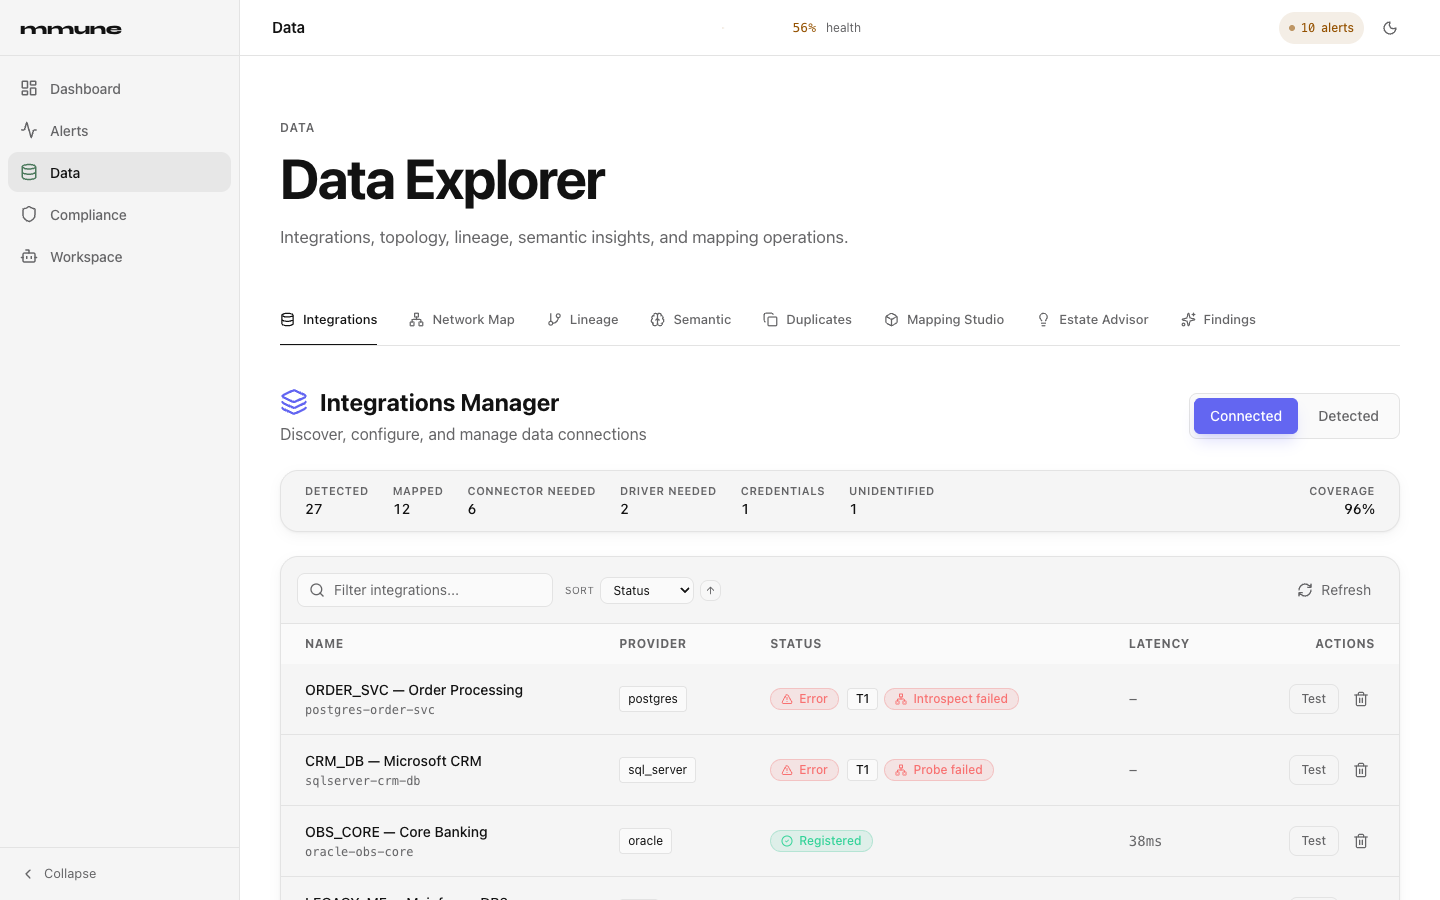Screen dimensions: 1440x900
Task: Test the ORDER_SVC integration
Action: coord(1313,699)
